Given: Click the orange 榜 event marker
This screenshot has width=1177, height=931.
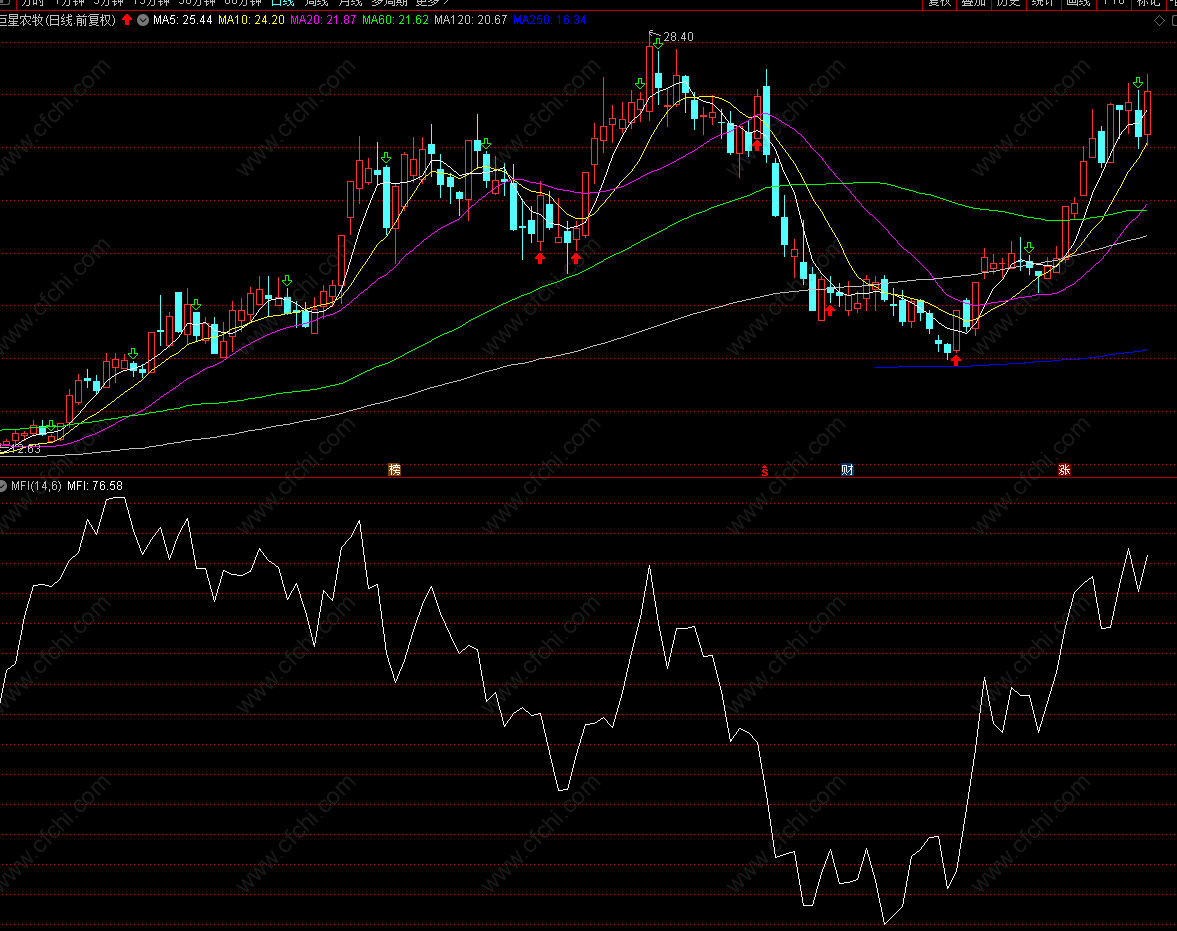Looking at the screenshot, I should click(395, 469).
